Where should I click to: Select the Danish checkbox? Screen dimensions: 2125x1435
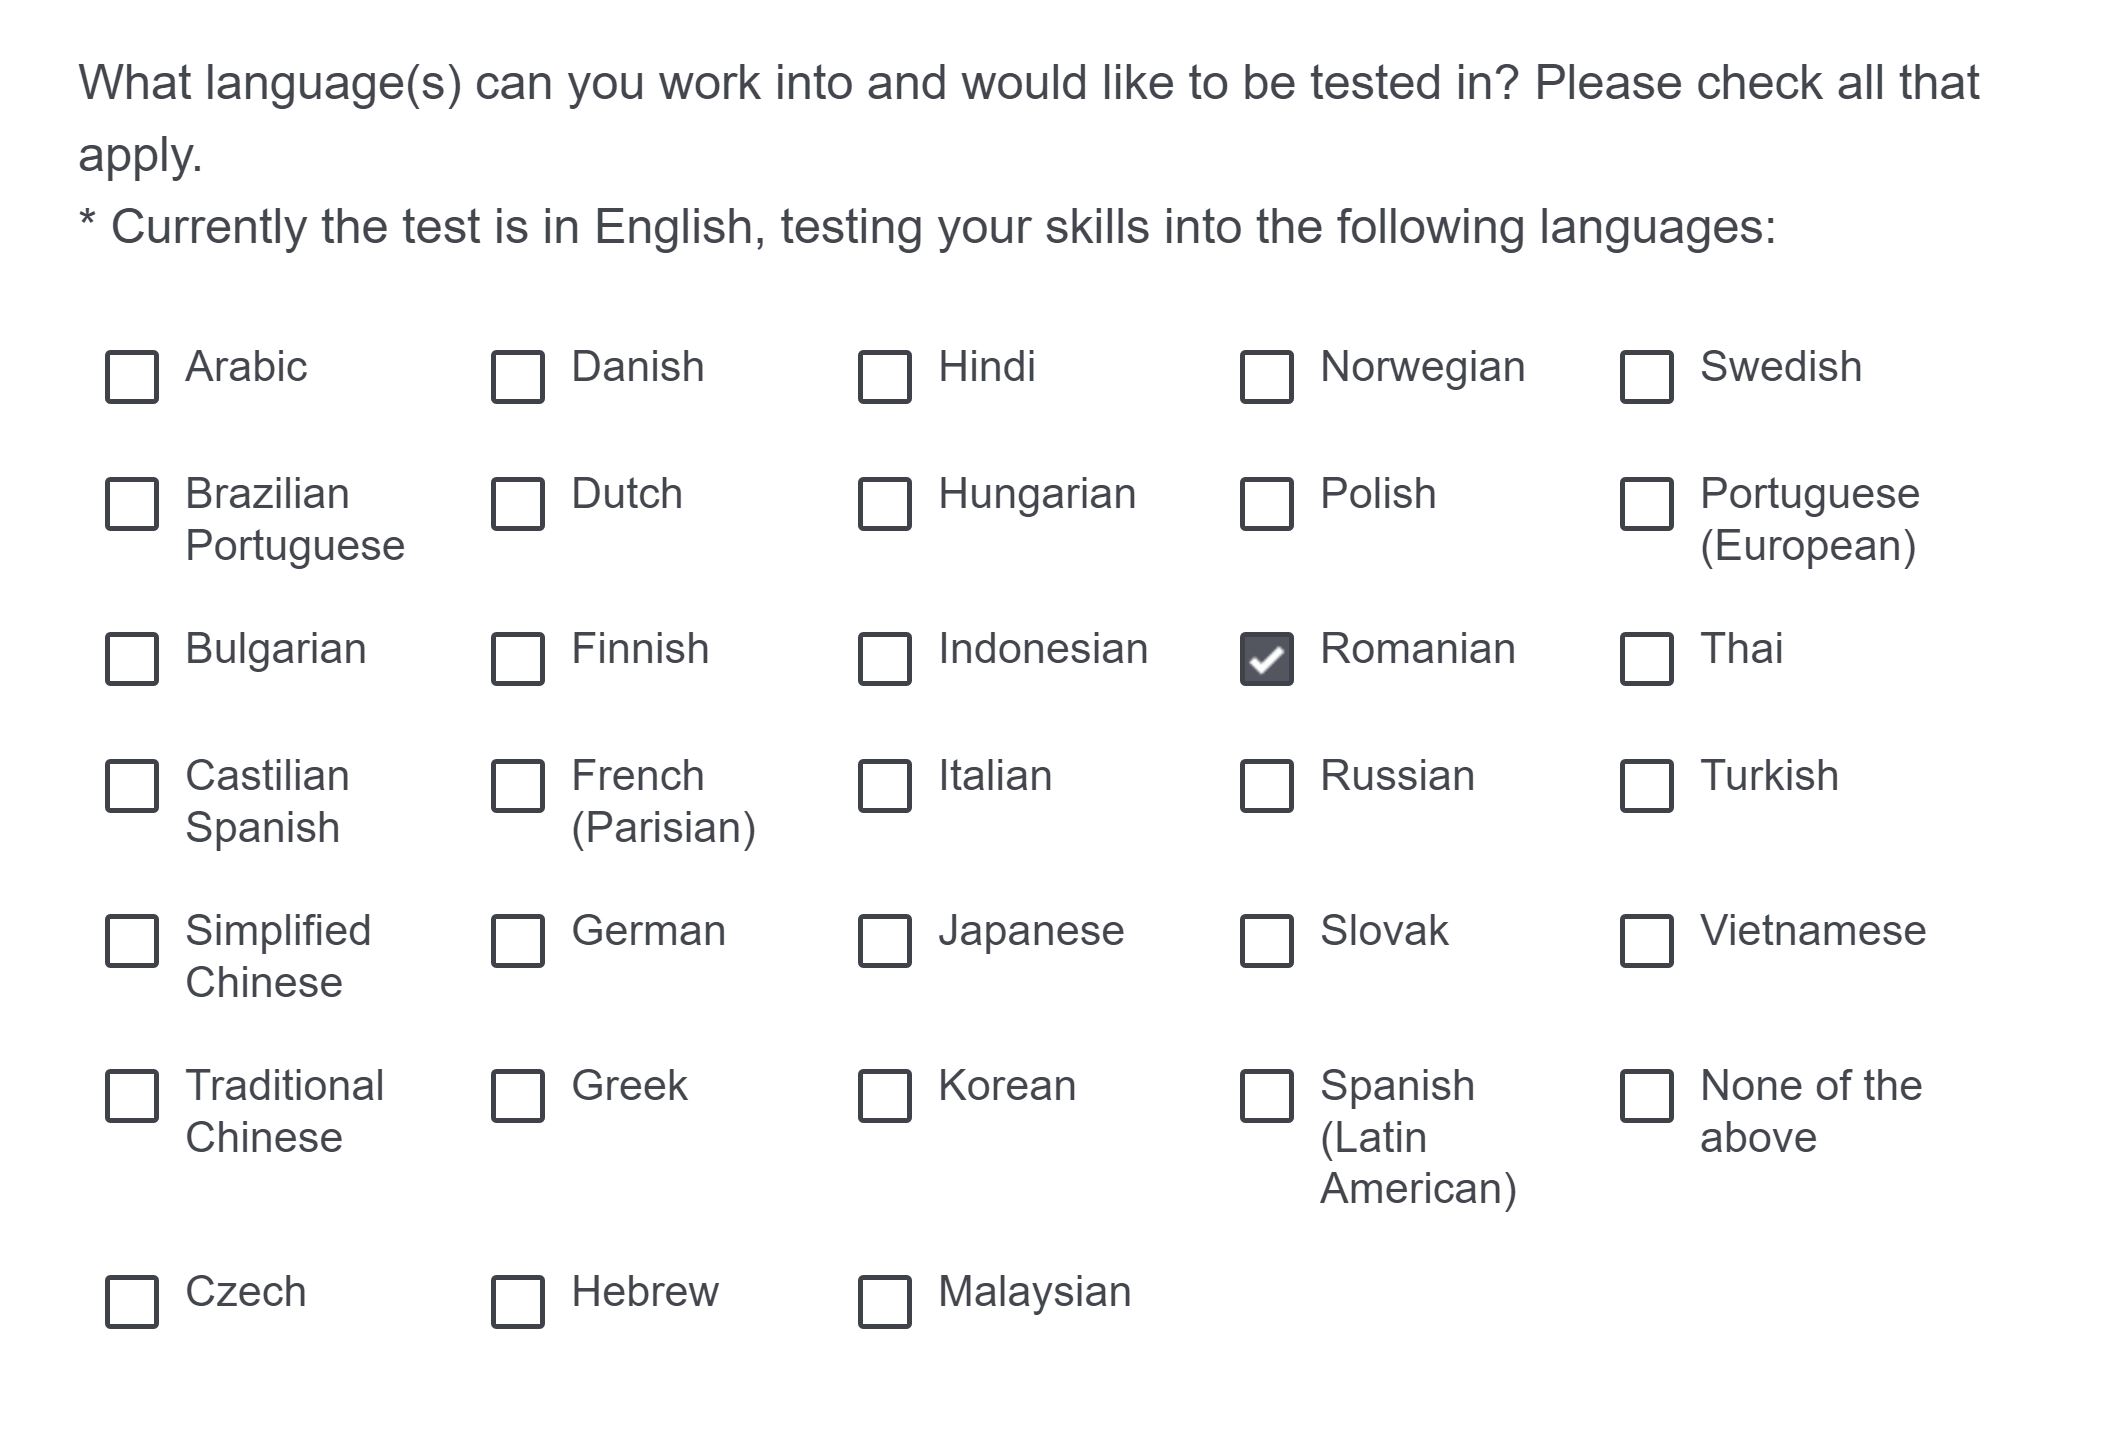pos(518,377)
